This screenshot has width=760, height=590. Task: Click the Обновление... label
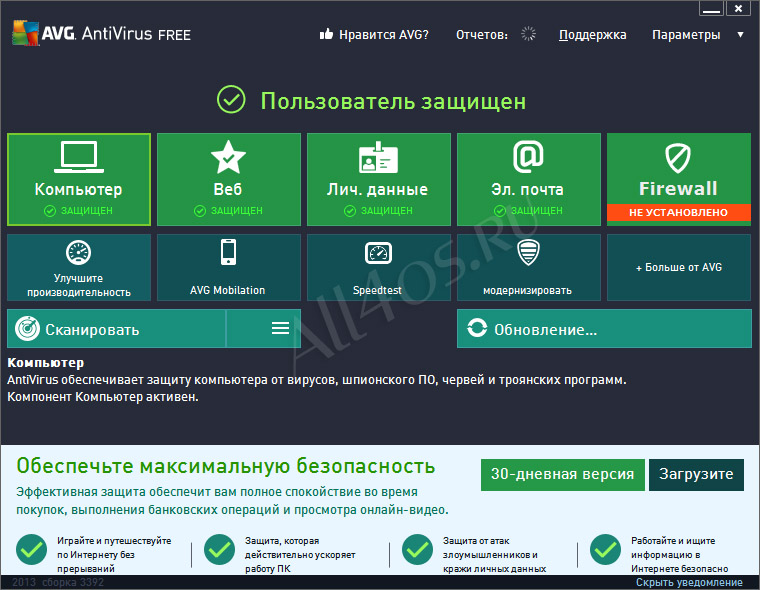pyautogui.click(x=545, y=330)
